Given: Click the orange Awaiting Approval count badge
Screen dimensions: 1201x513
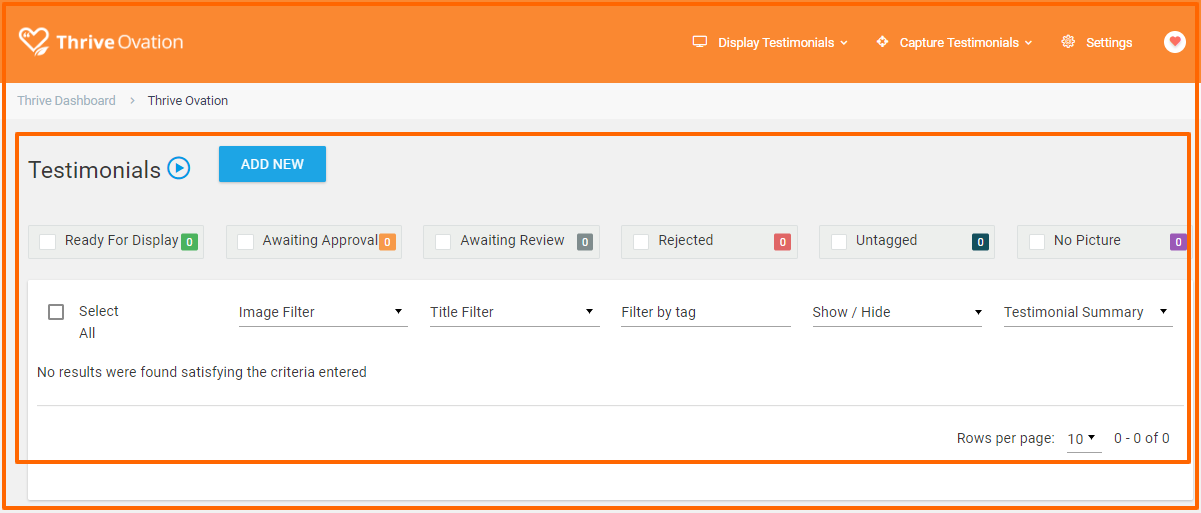Looking at the screenshot, I should [x=387, y=241].
